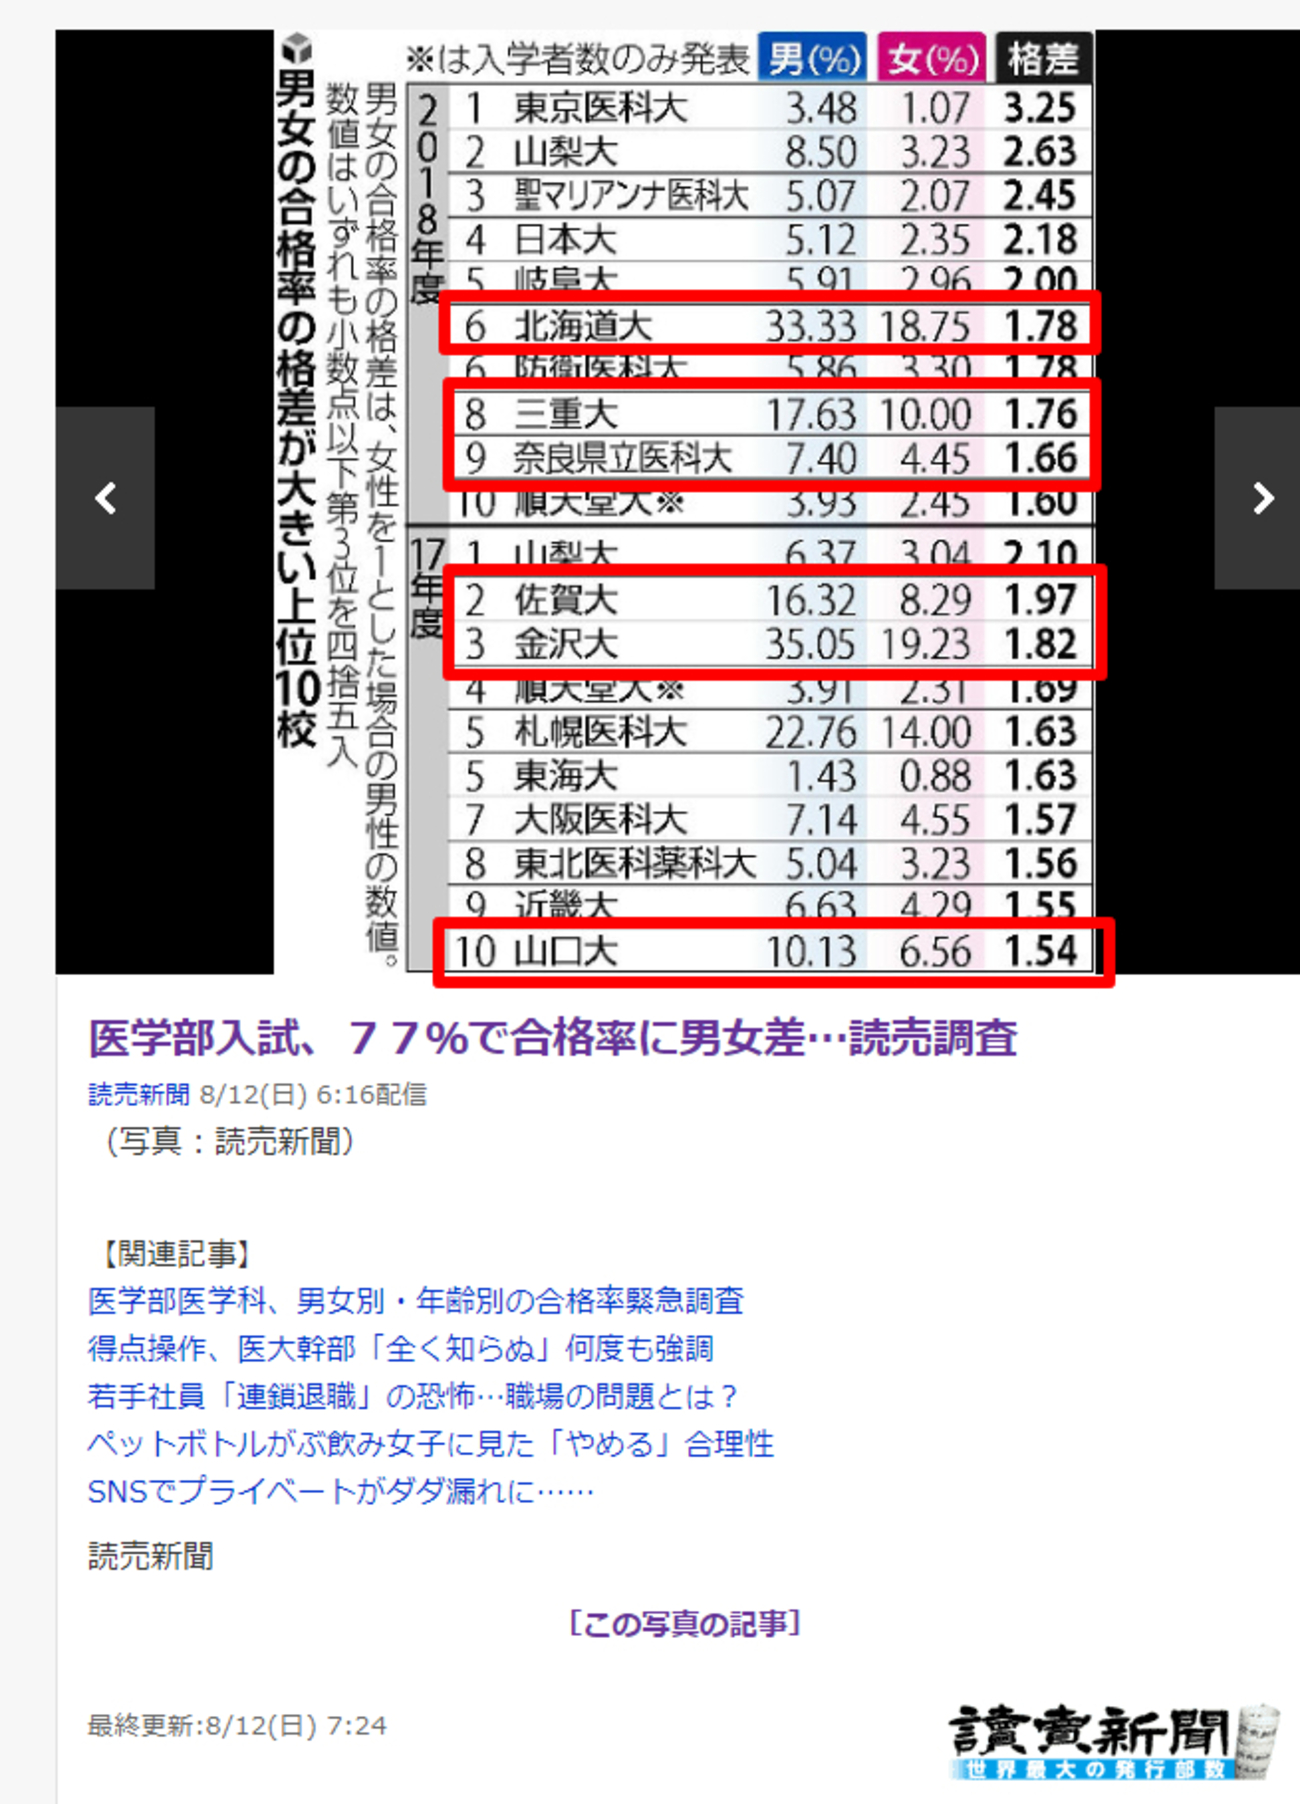
Task: Open related article 医学部医学科、男女別・年齢別の合格率緊急調査
Action: click(x=416, y=1300)
